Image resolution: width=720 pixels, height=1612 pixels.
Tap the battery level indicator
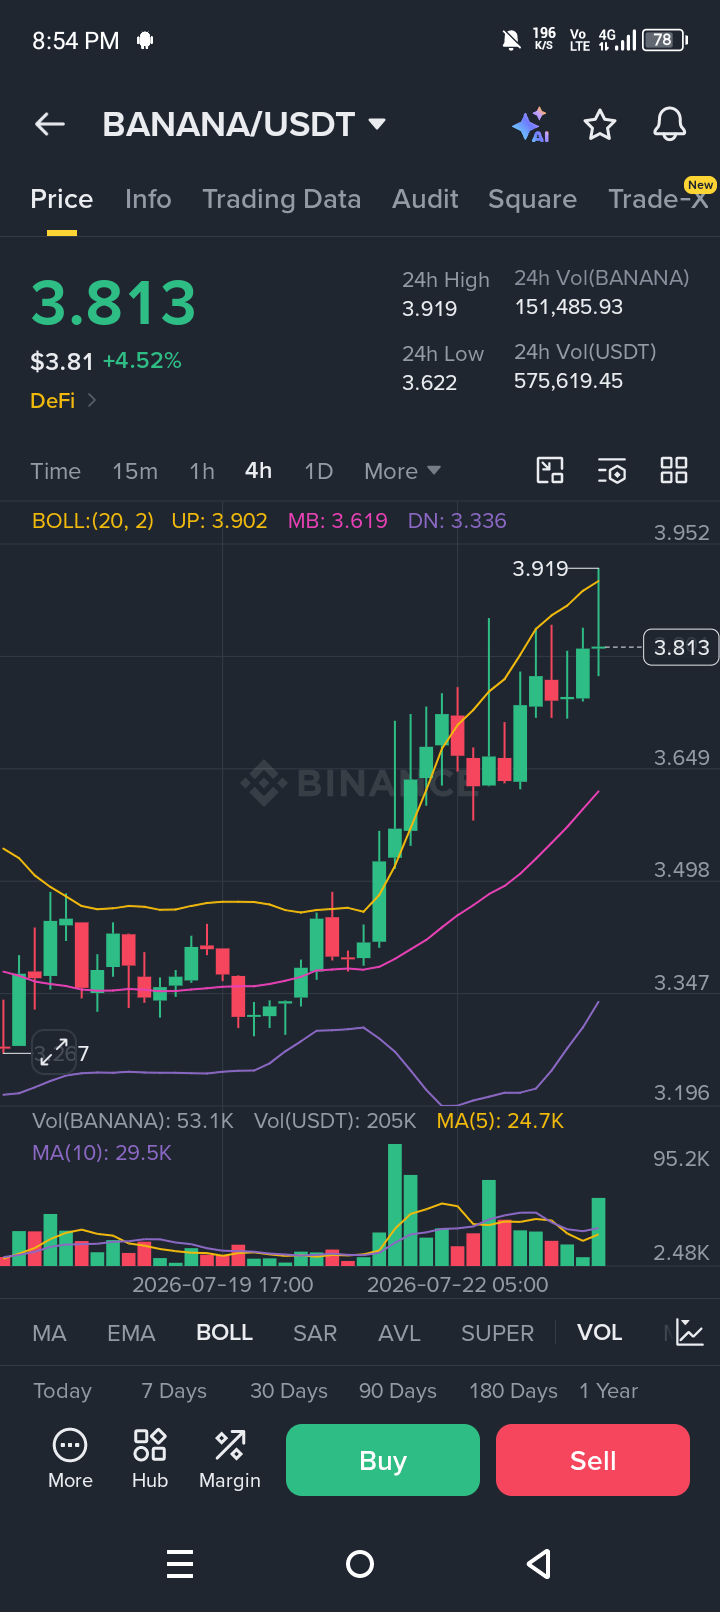coord(665,40)
